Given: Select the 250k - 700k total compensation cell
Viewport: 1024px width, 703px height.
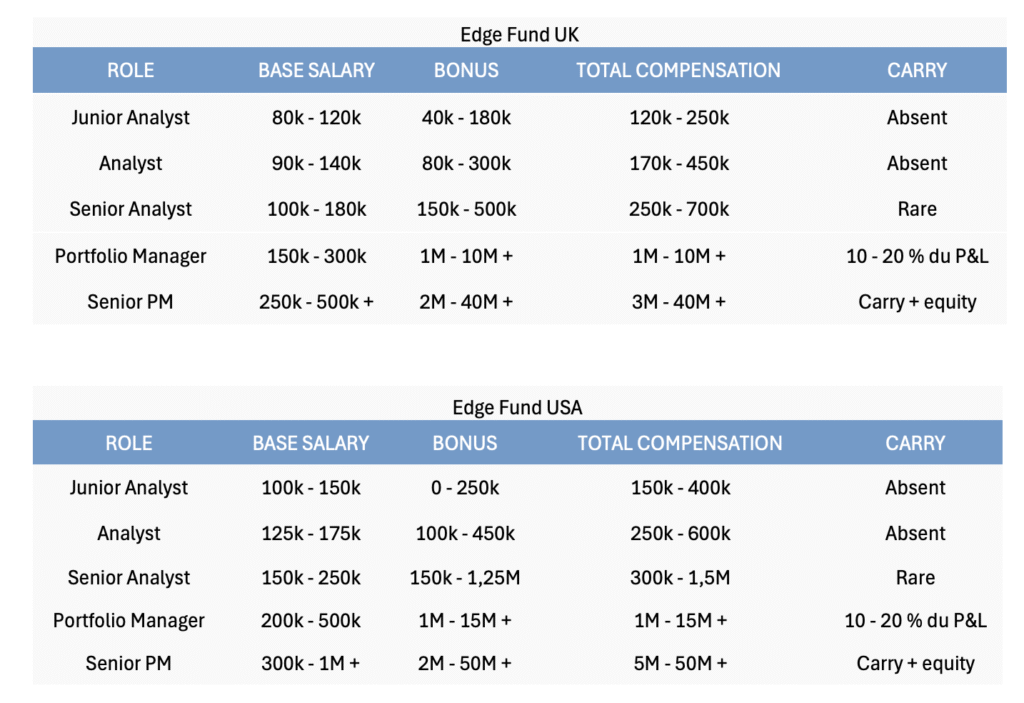Looking at the screenshot, I should [678, 210].
